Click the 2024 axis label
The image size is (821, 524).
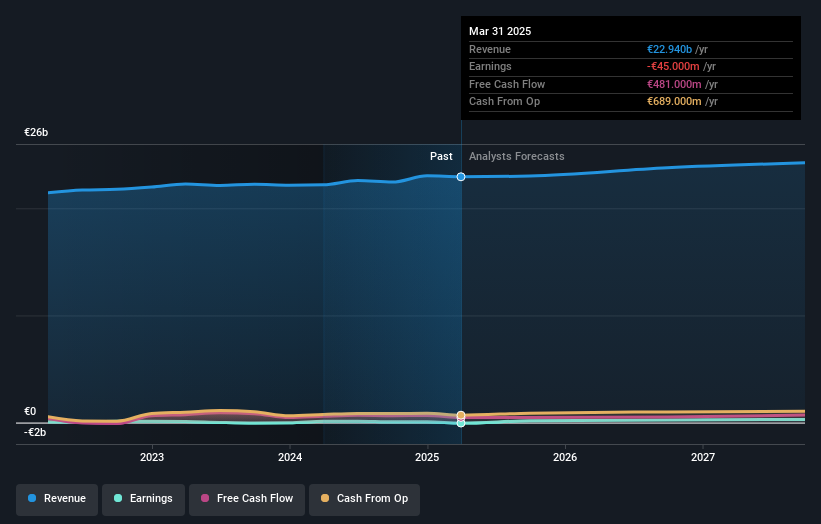290,458
